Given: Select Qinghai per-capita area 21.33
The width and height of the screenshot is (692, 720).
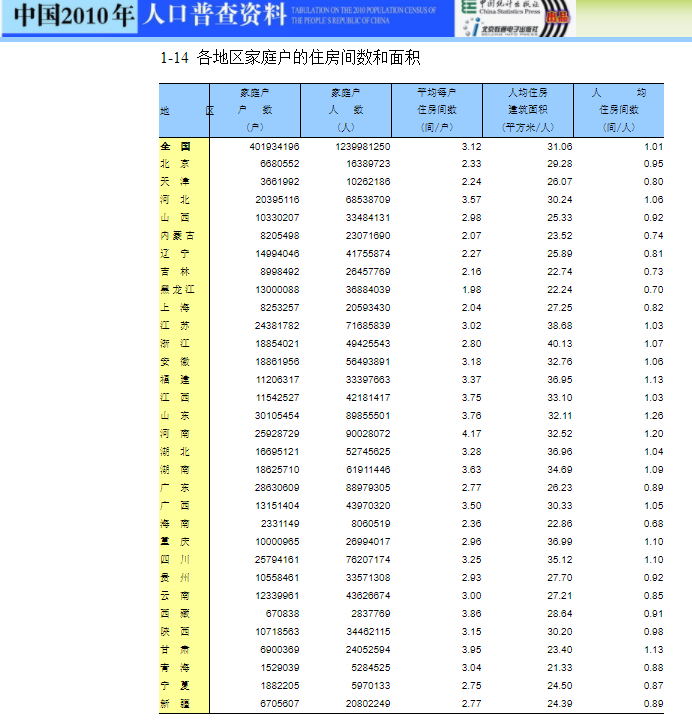Looking at the screenshot, I should click(560, 668).
